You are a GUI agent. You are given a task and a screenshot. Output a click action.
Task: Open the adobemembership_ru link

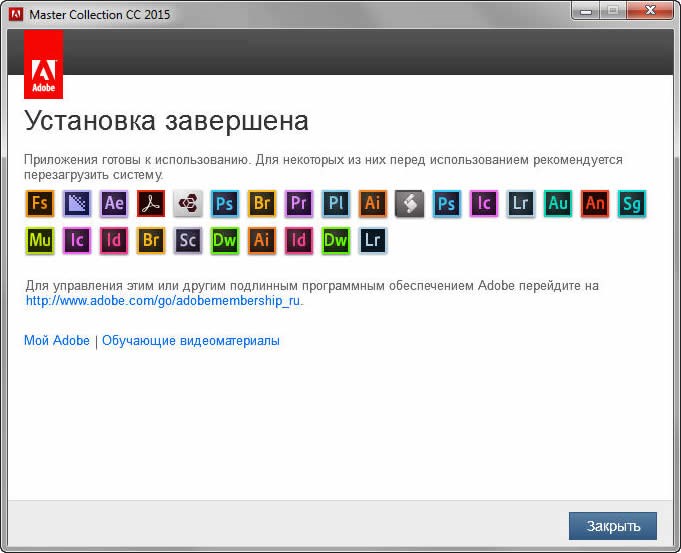[163, 301]
